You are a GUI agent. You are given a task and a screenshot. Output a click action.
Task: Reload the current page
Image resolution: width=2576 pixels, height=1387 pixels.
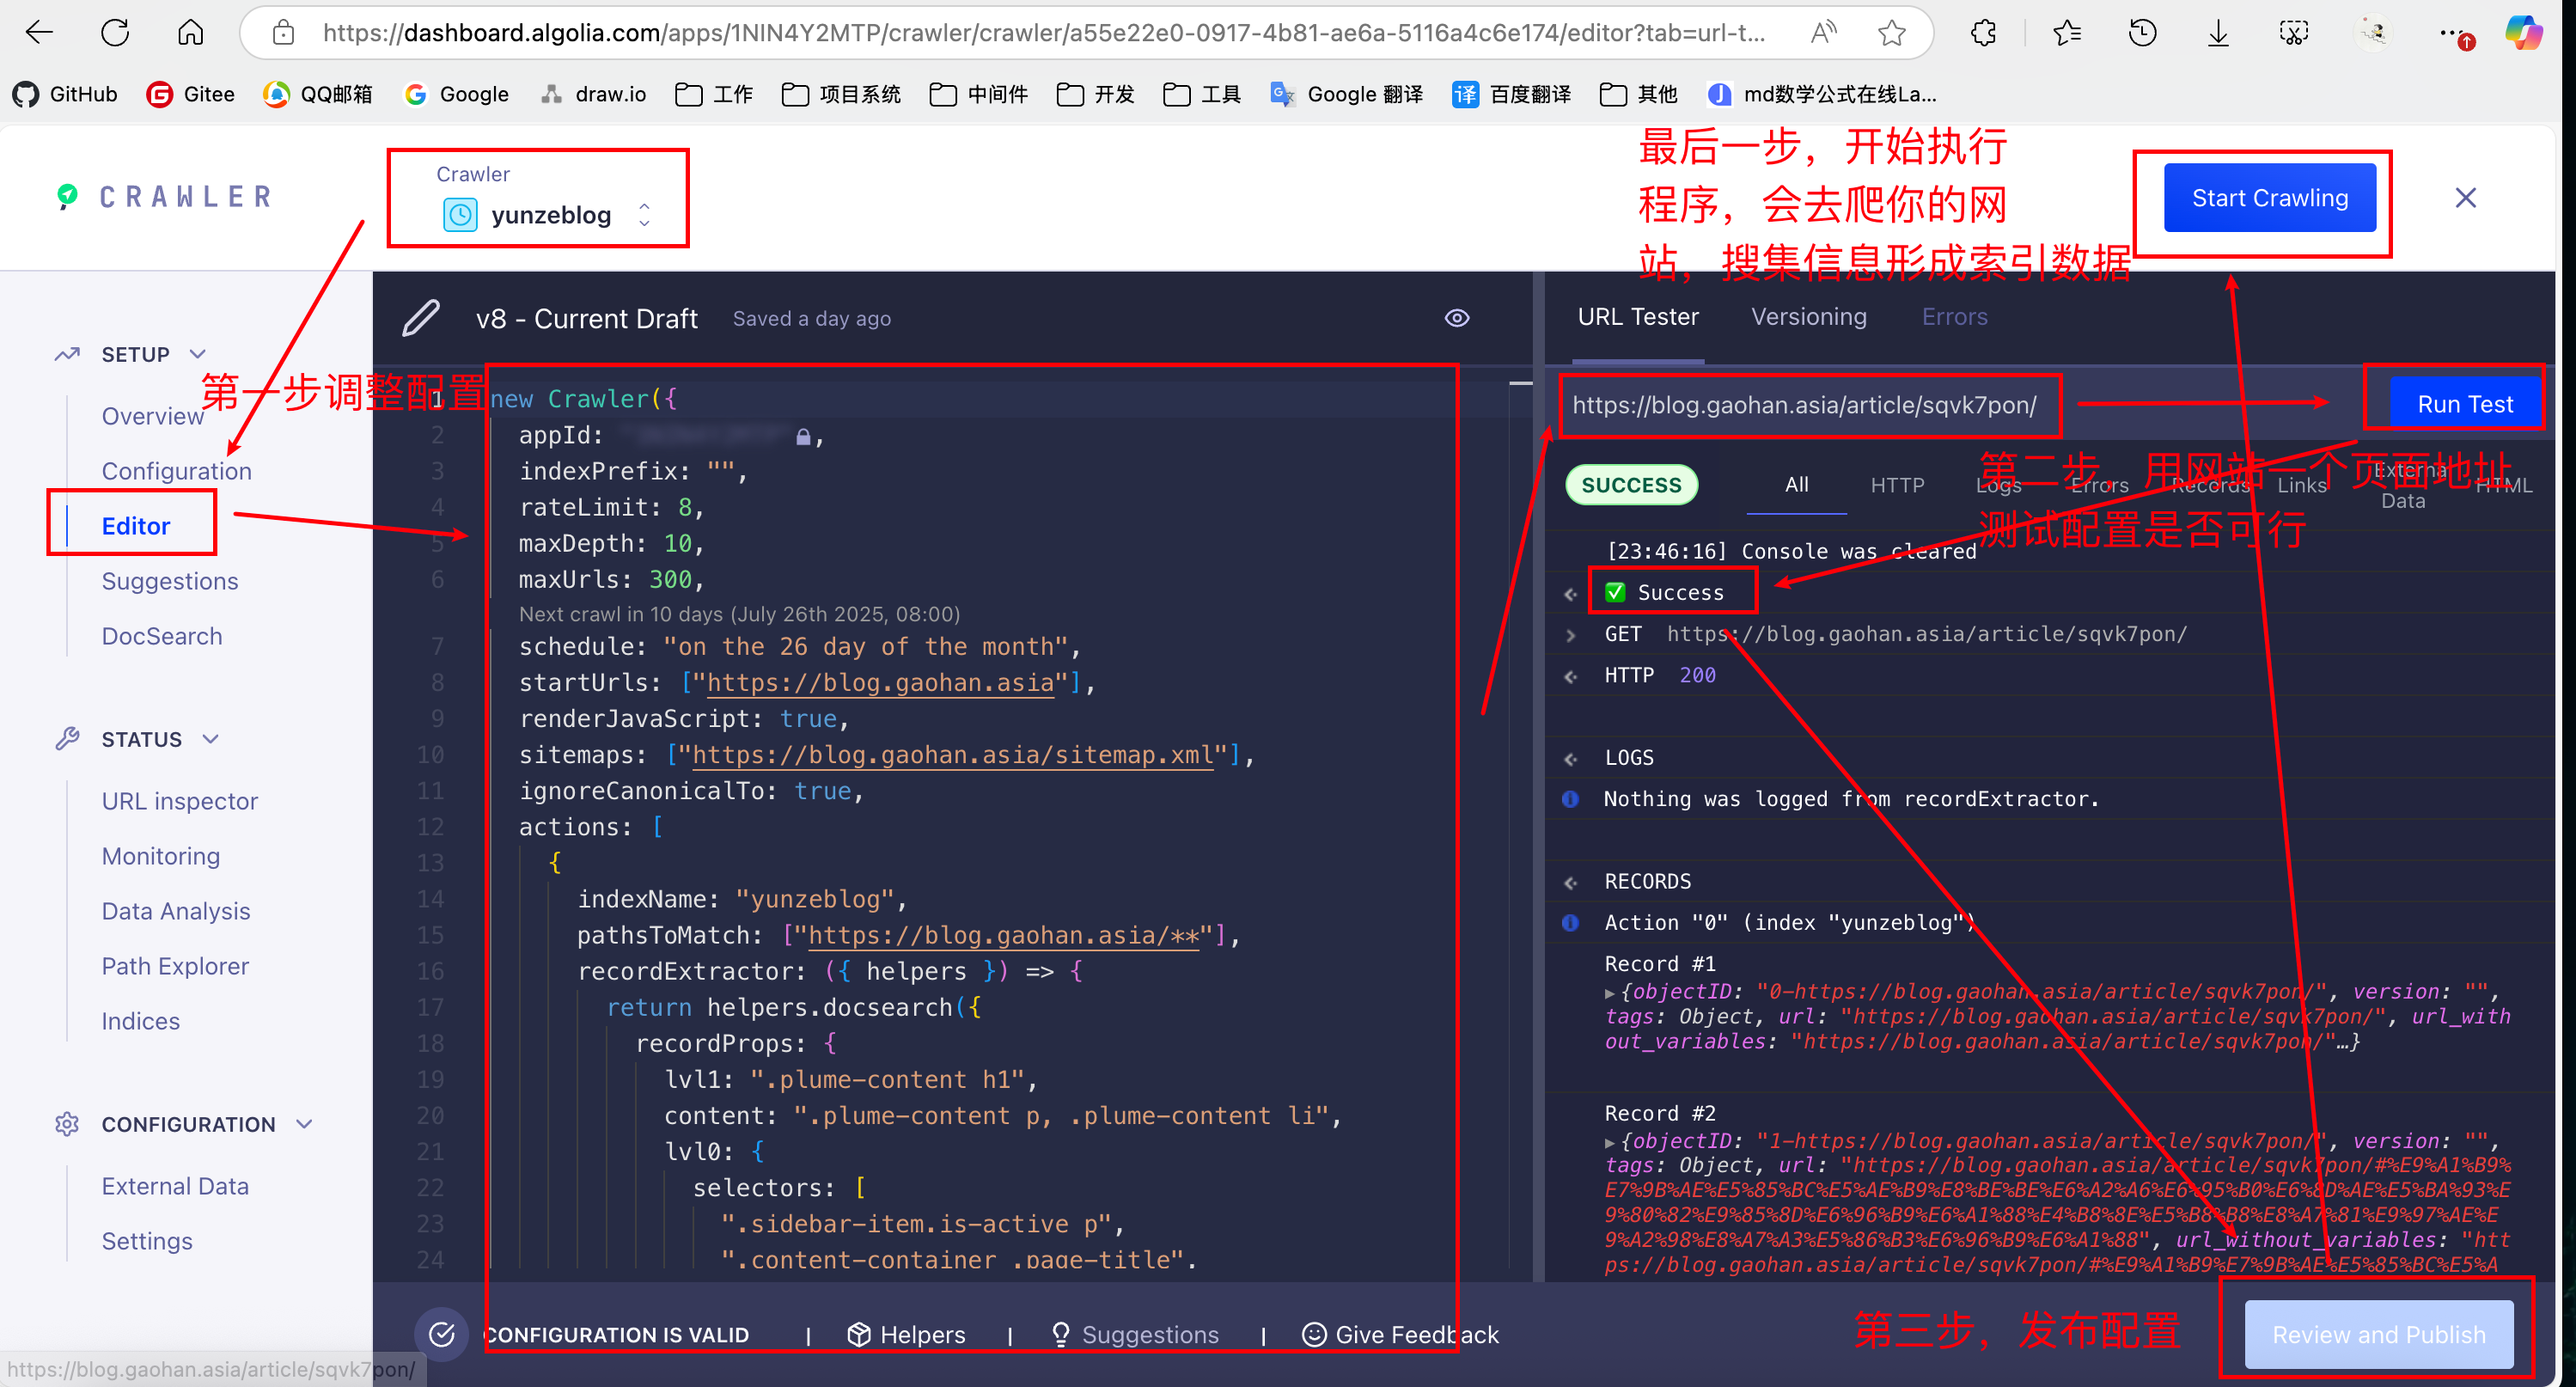pos(115,33)
